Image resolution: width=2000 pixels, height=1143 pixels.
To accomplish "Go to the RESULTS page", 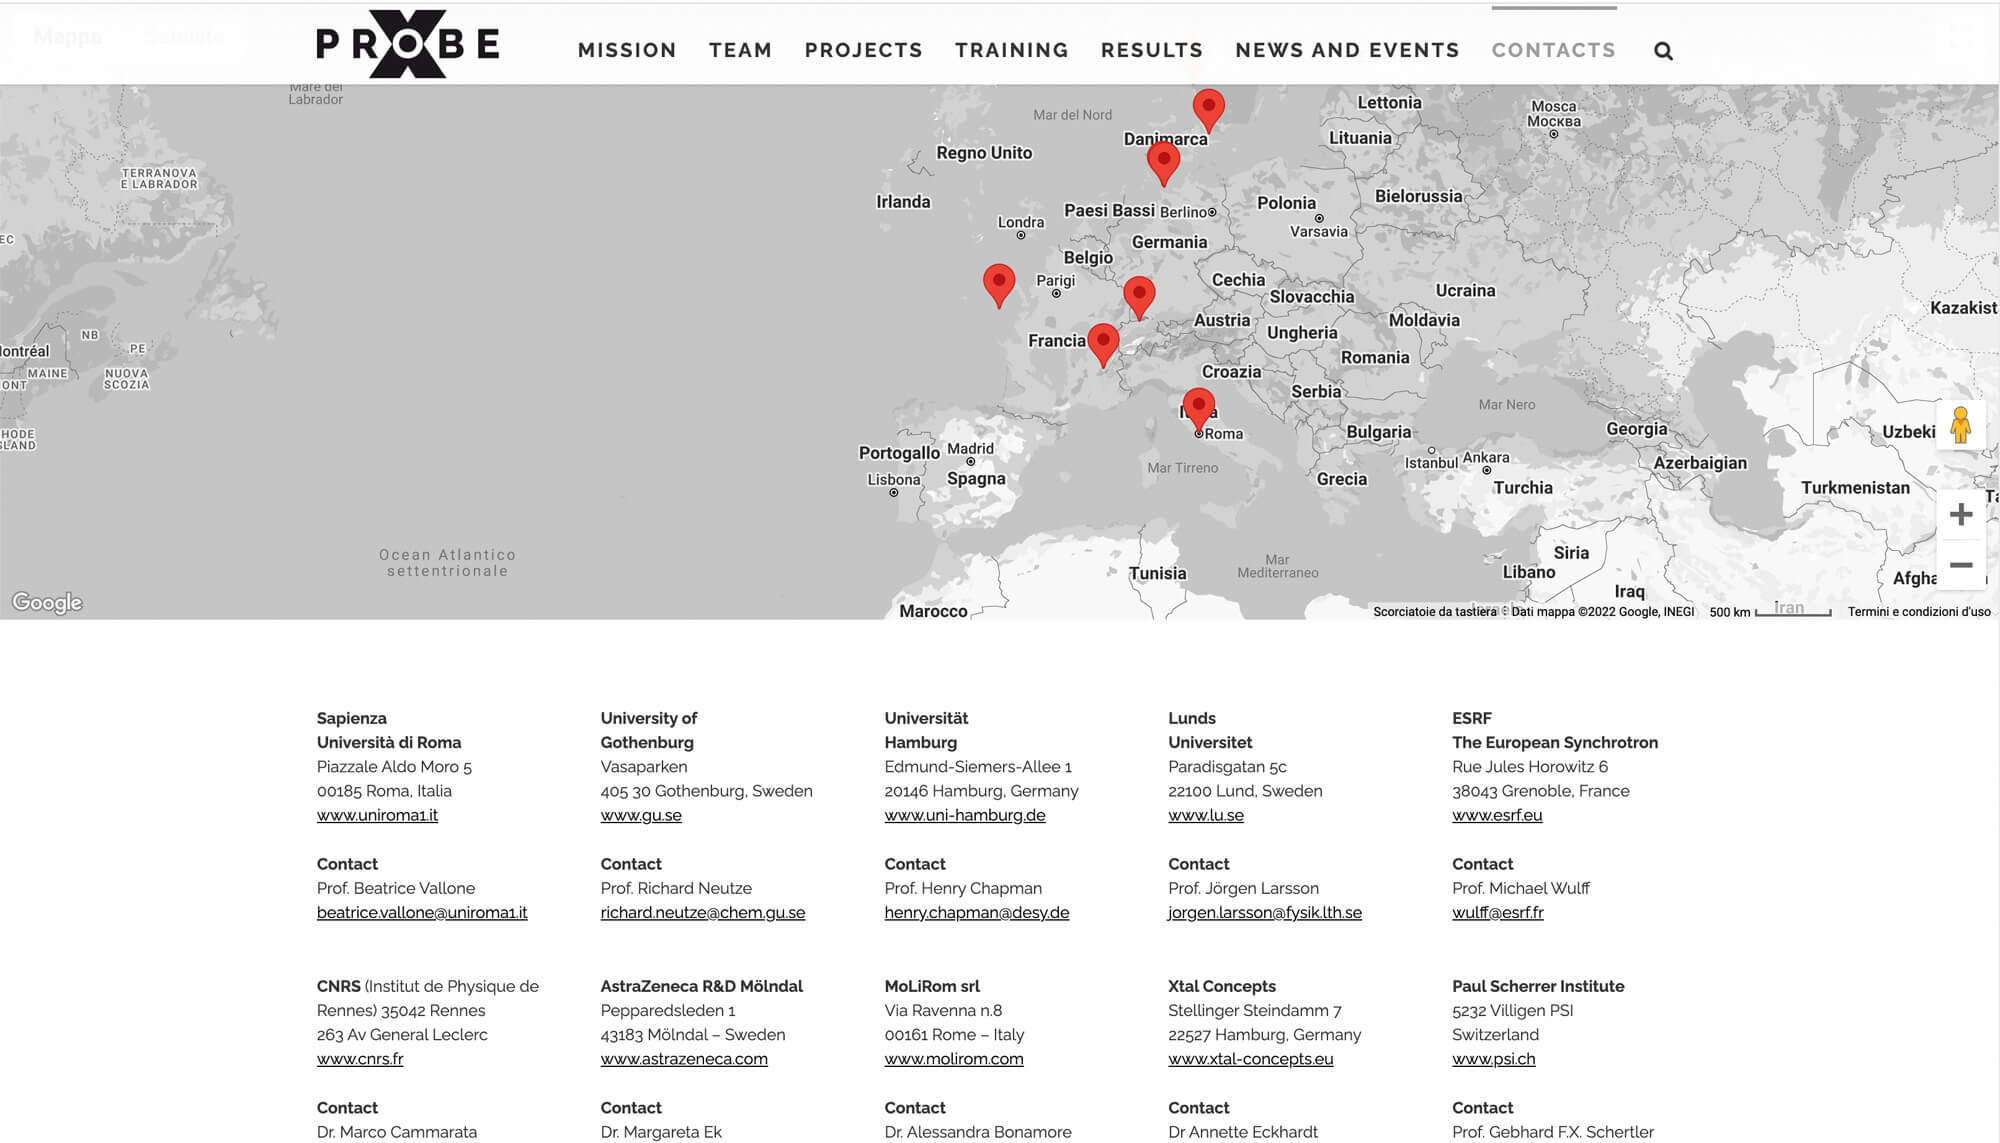I will tap(1152, 50).
